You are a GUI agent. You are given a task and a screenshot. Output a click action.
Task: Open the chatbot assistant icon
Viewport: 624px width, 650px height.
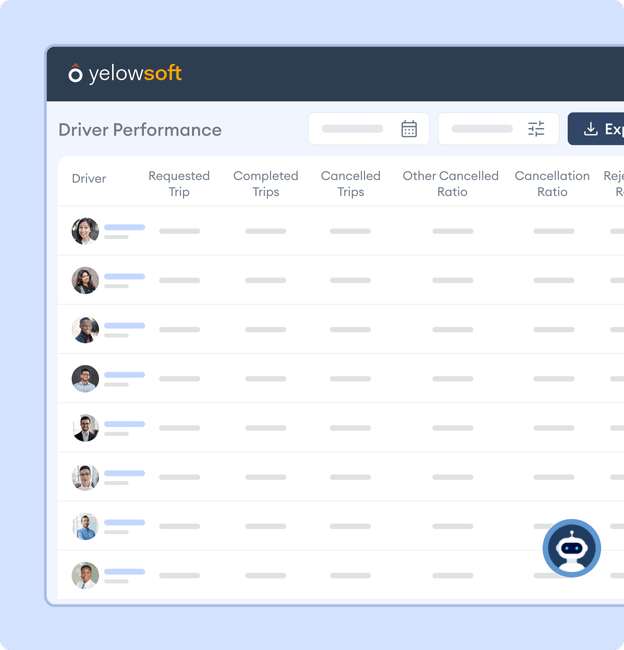click(x=571, y=548)
